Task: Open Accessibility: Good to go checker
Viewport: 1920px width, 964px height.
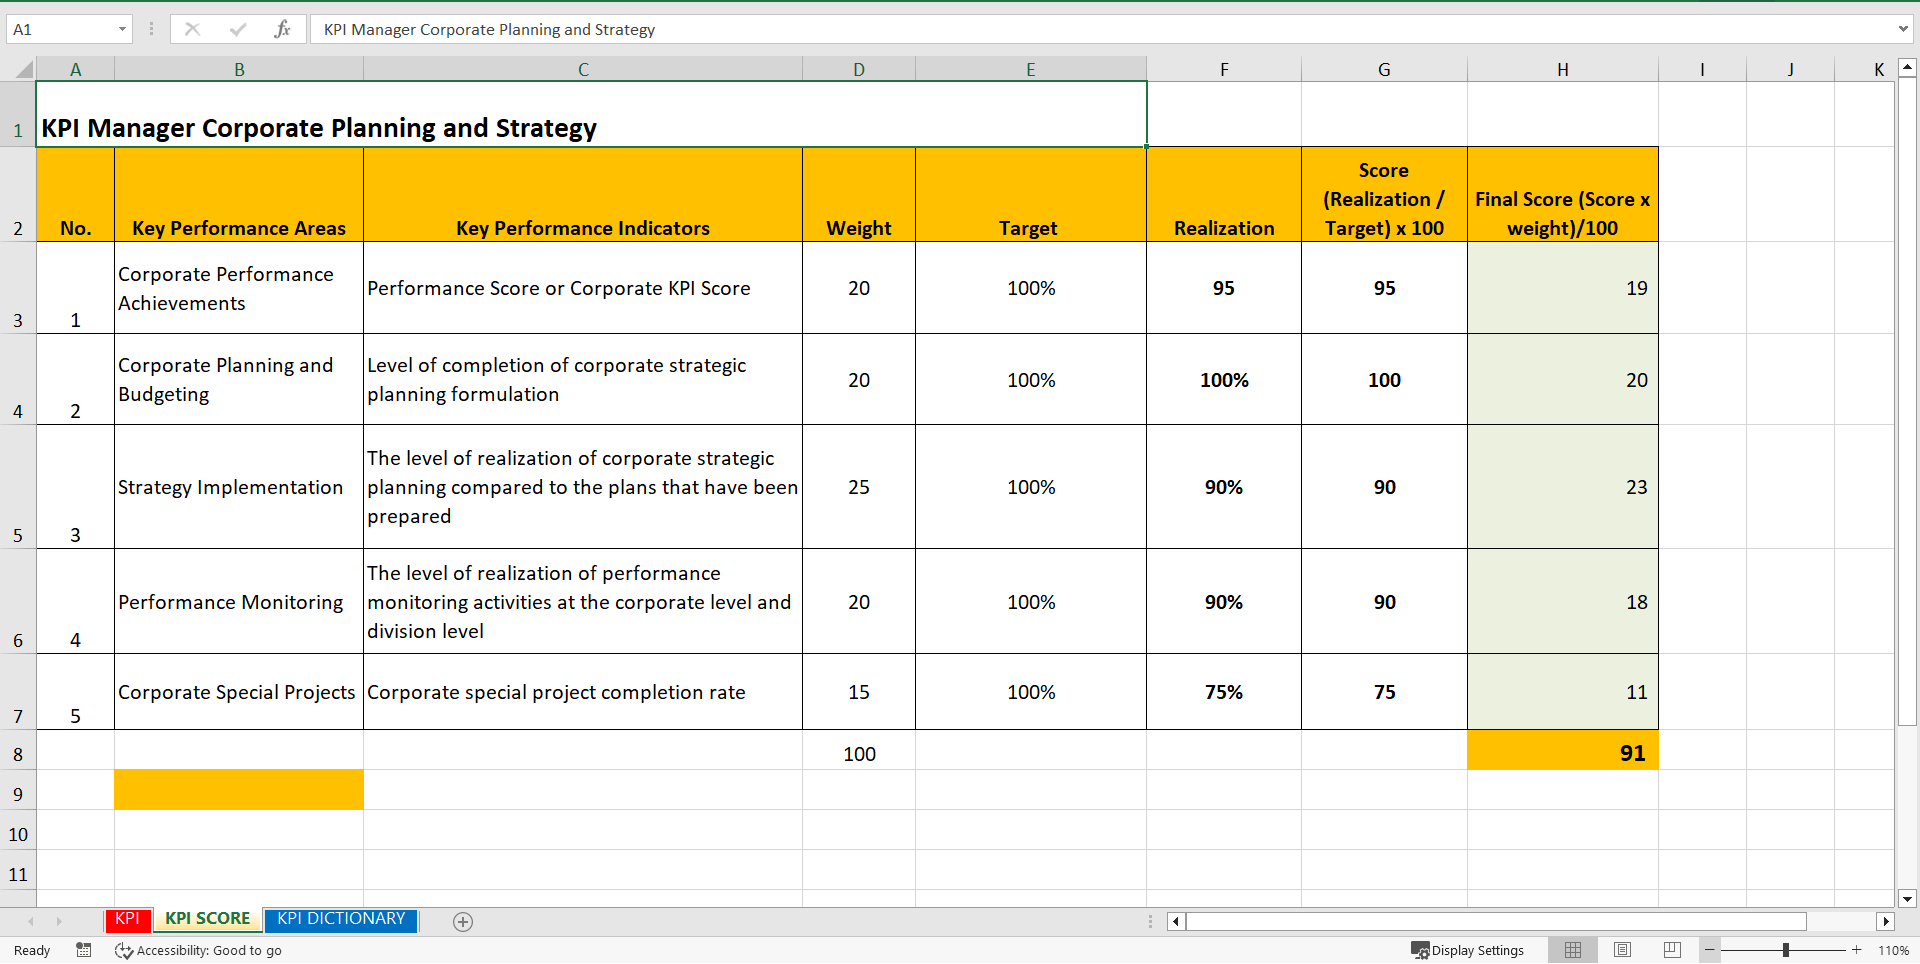Action: point(198,950)
